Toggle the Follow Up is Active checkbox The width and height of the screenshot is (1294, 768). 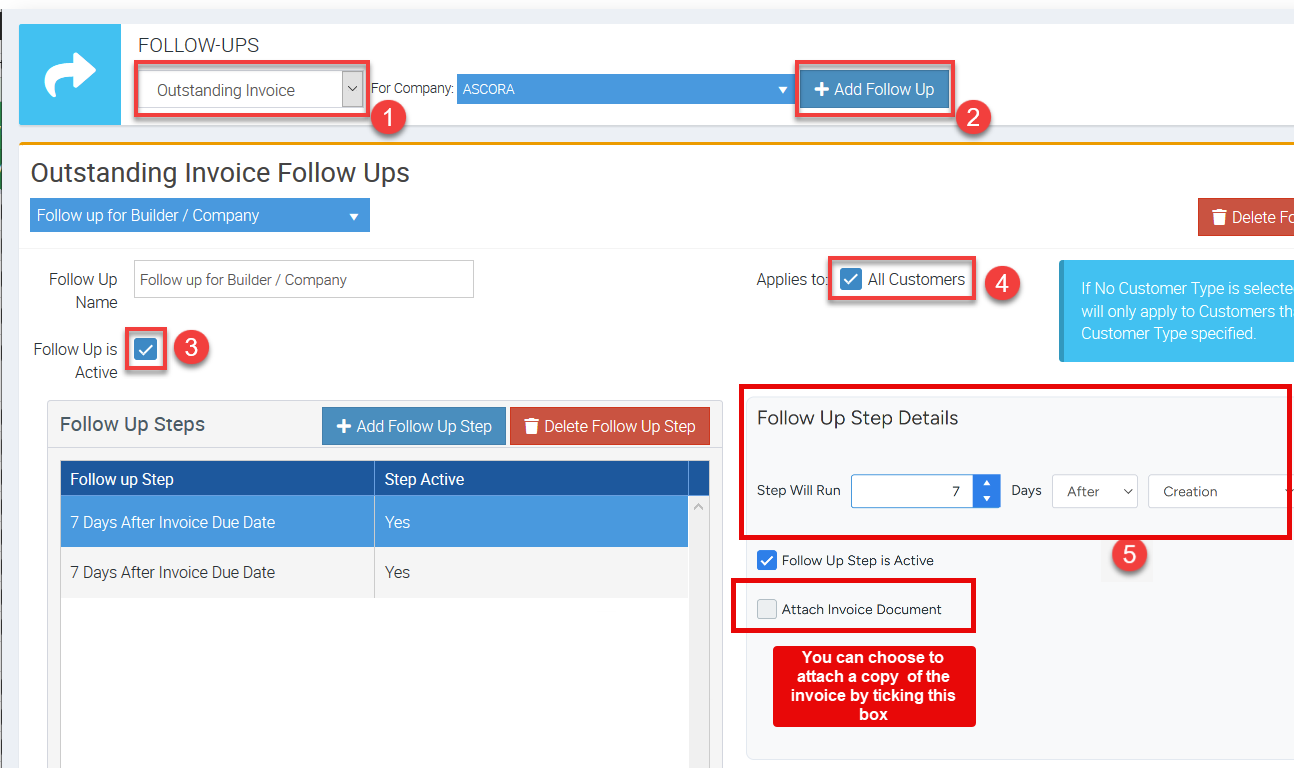[x=146, y=349]
